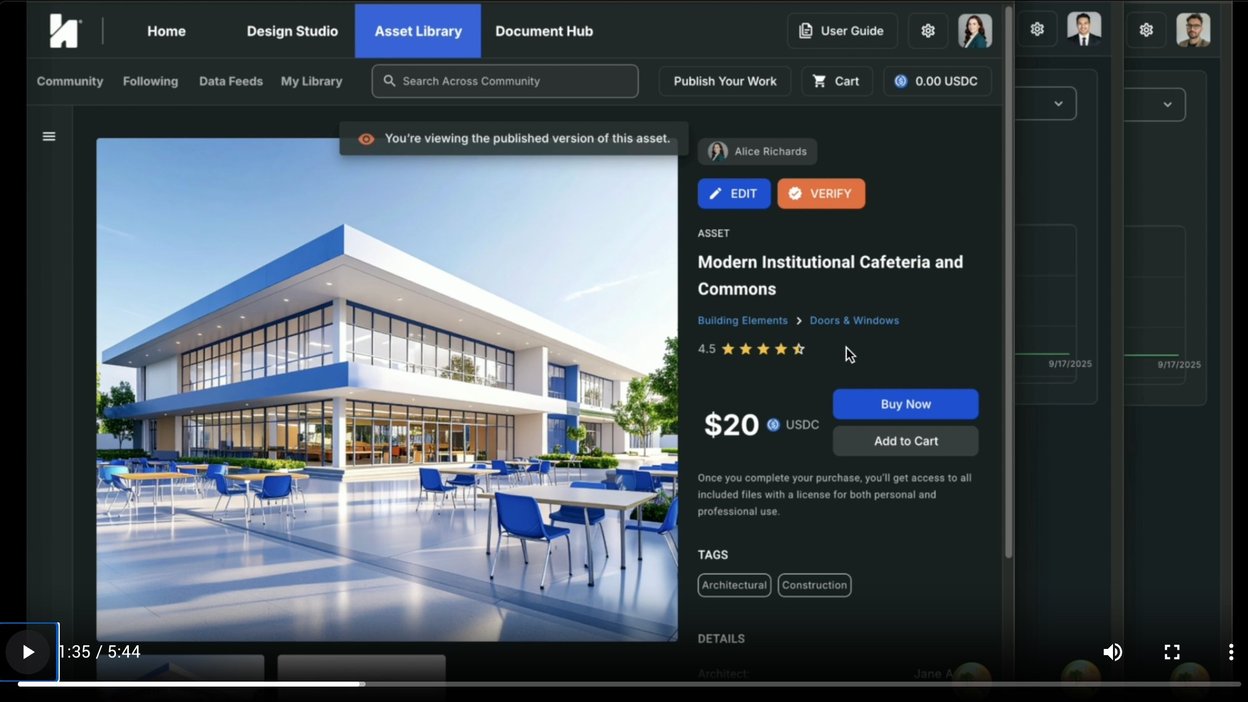This screenshot has height=702, width=1248.
Task: Enter fullscreen video mode
Action: point(1172,652)
